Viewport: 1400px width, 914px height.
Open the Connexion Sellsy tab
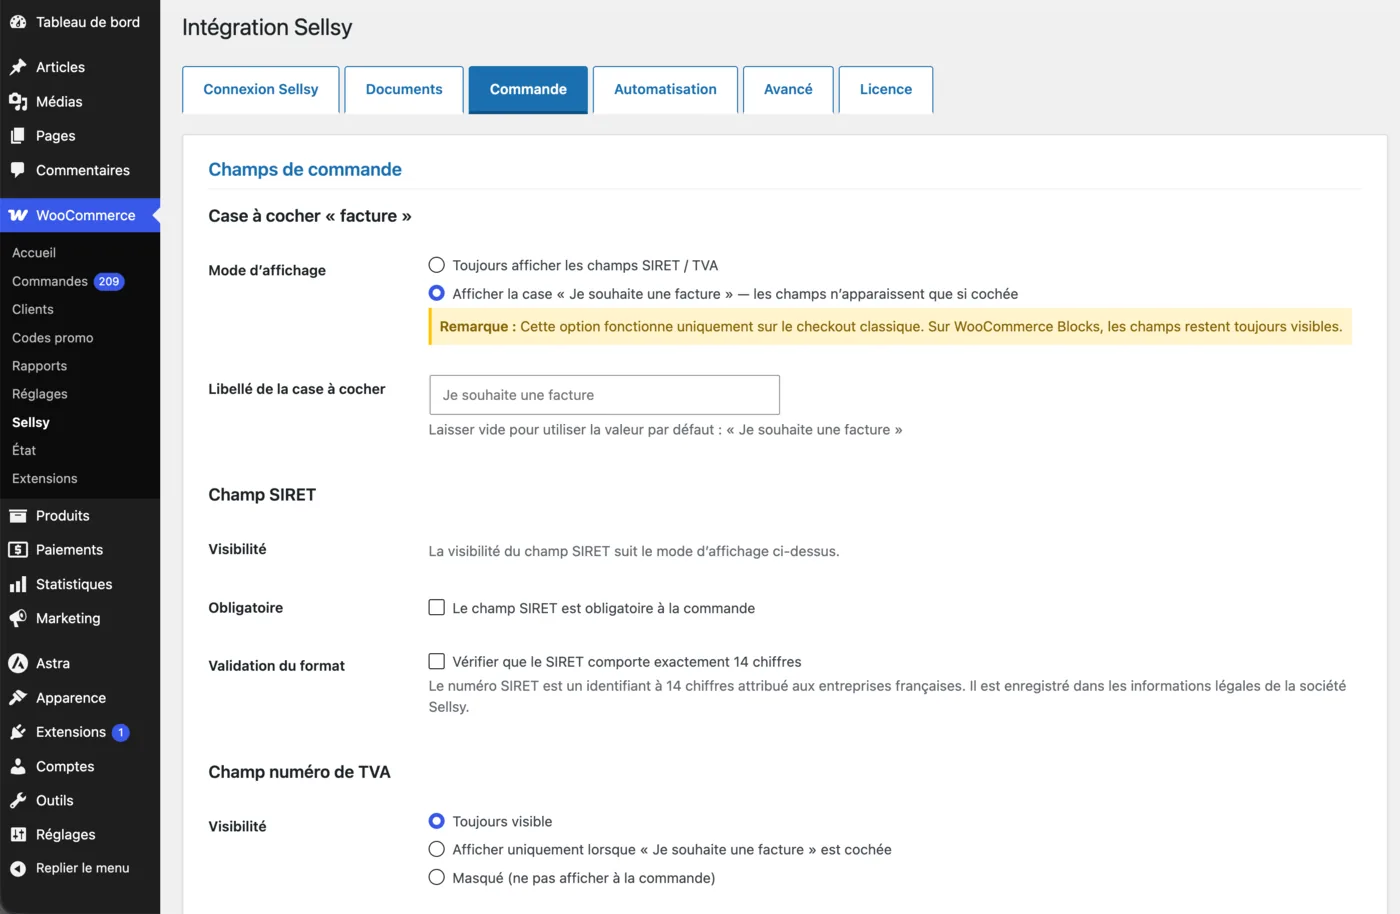coord(261,90)
